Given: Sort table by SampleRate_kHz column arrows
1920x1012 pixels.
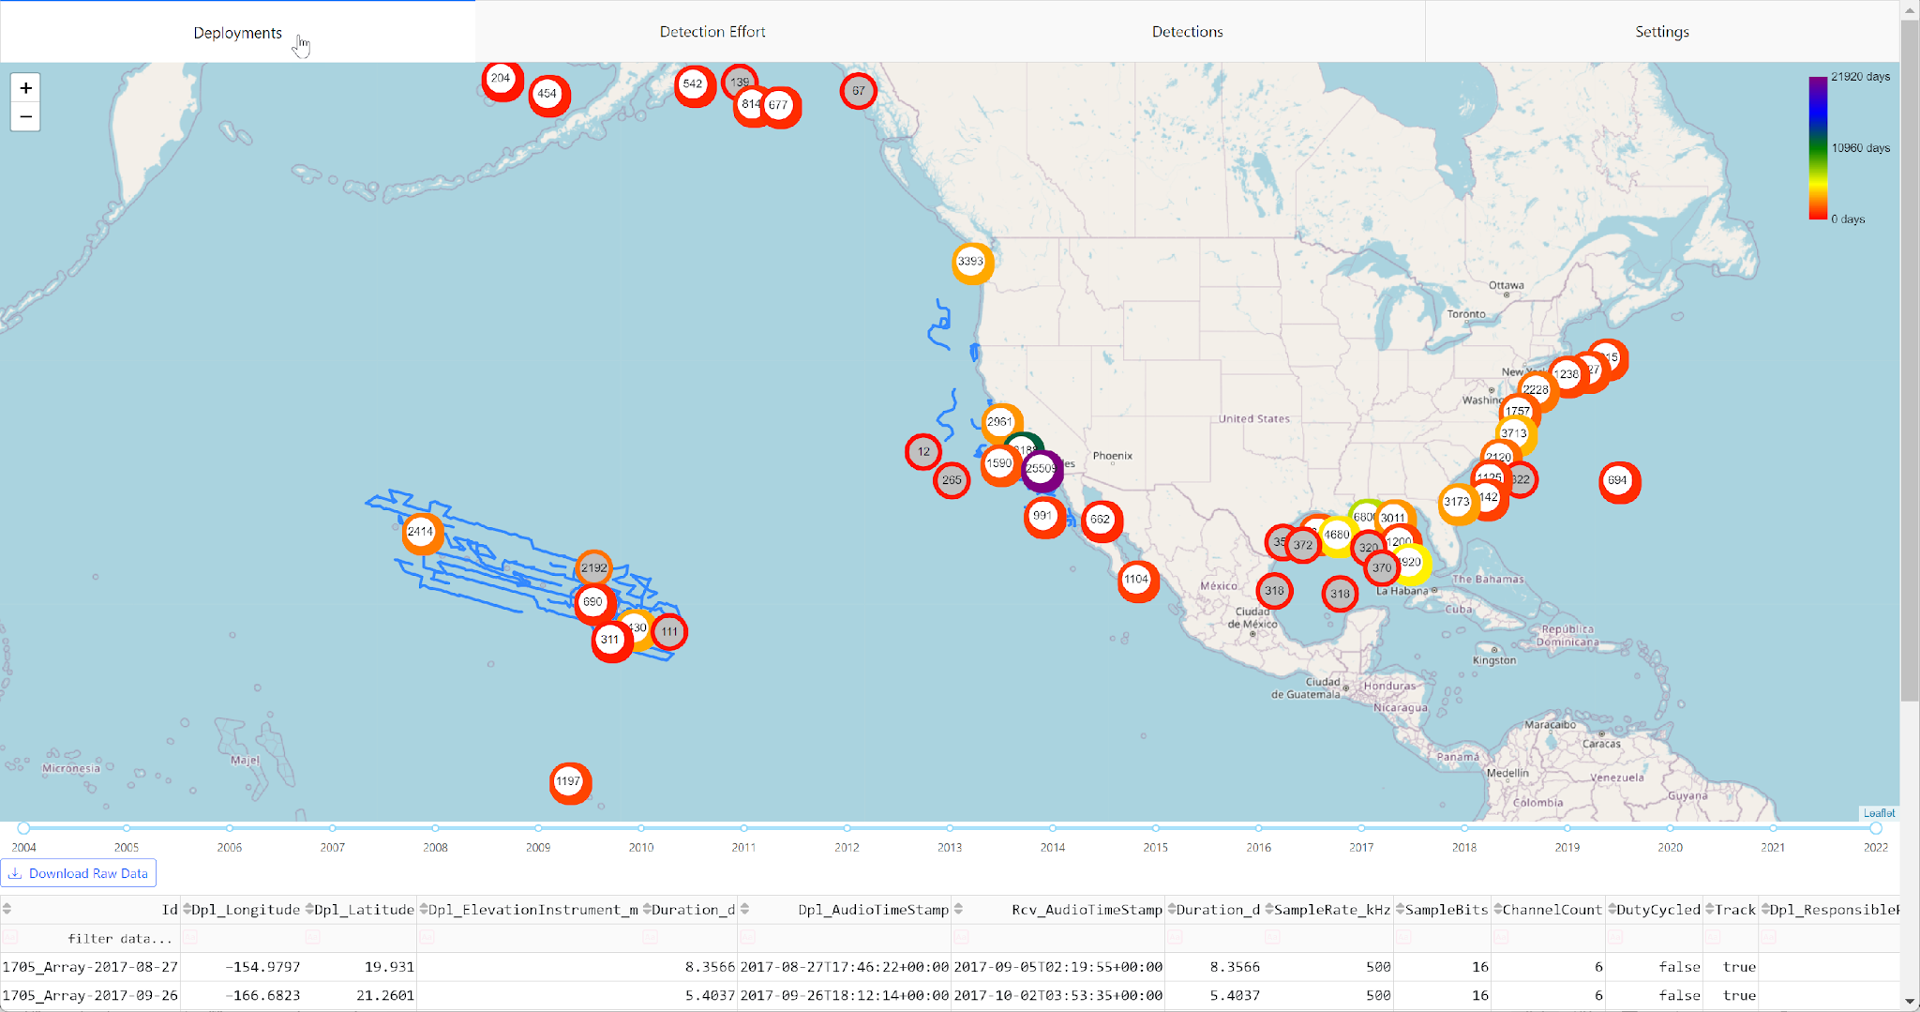Looking at the screenshot, I should [1269, 909].
